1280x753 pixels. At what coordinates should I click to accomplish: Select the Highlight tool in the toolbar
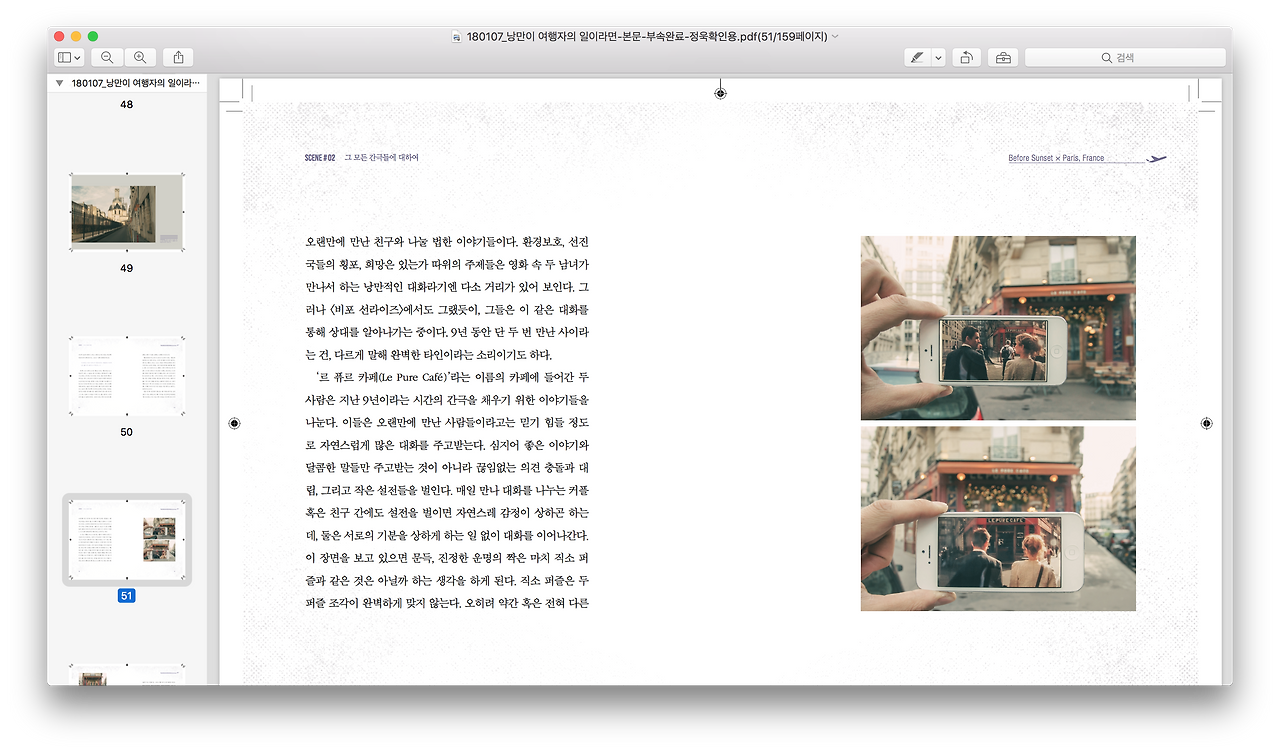[916, 57]
